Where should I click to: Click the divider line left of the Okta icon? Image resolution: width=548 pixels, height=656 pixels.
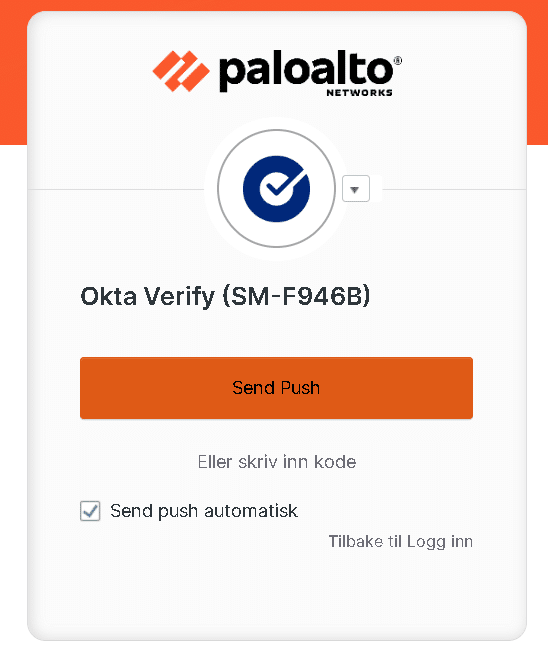pyautogui.click(x=116, y=189)
